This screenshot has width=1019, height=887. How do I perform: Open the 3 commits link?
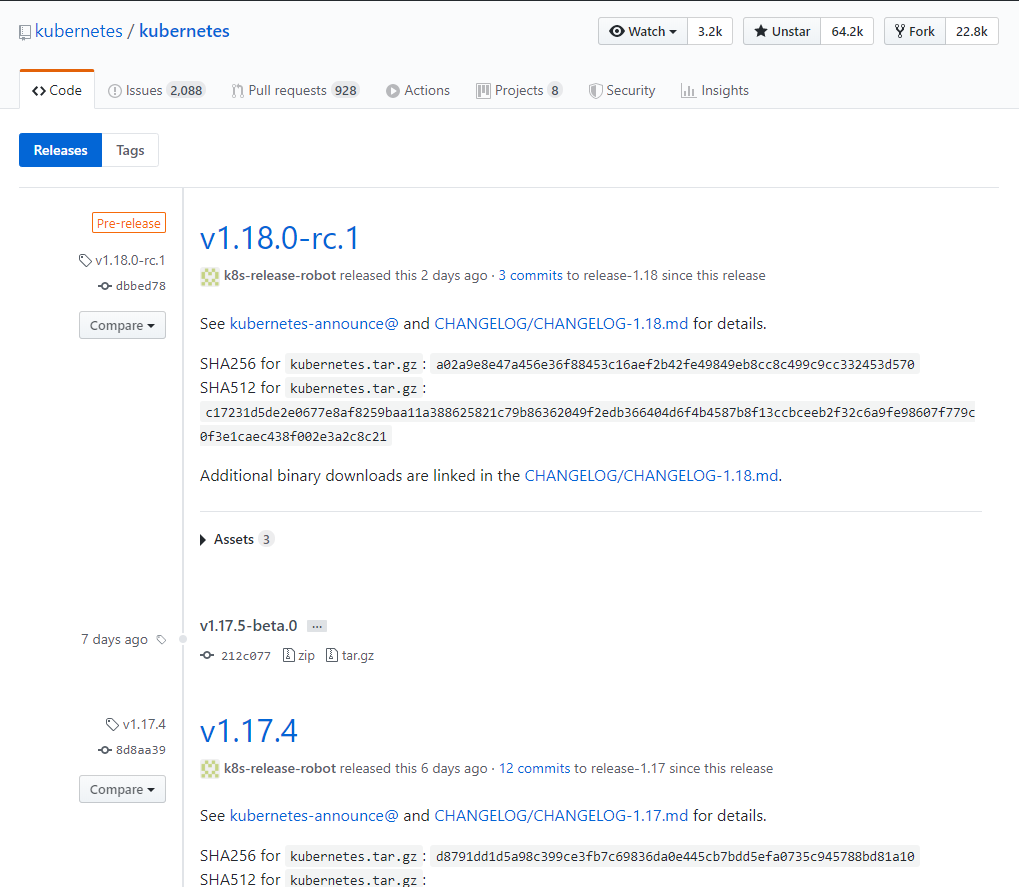click(530, 276)
